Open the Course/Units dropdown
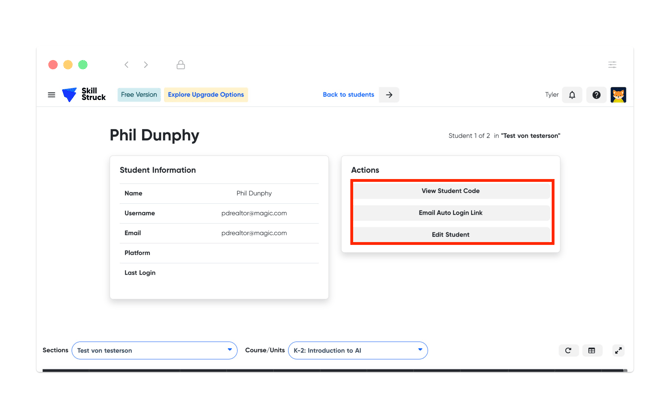The width and height of the screenshot is (670, 418). pos(358,351)
